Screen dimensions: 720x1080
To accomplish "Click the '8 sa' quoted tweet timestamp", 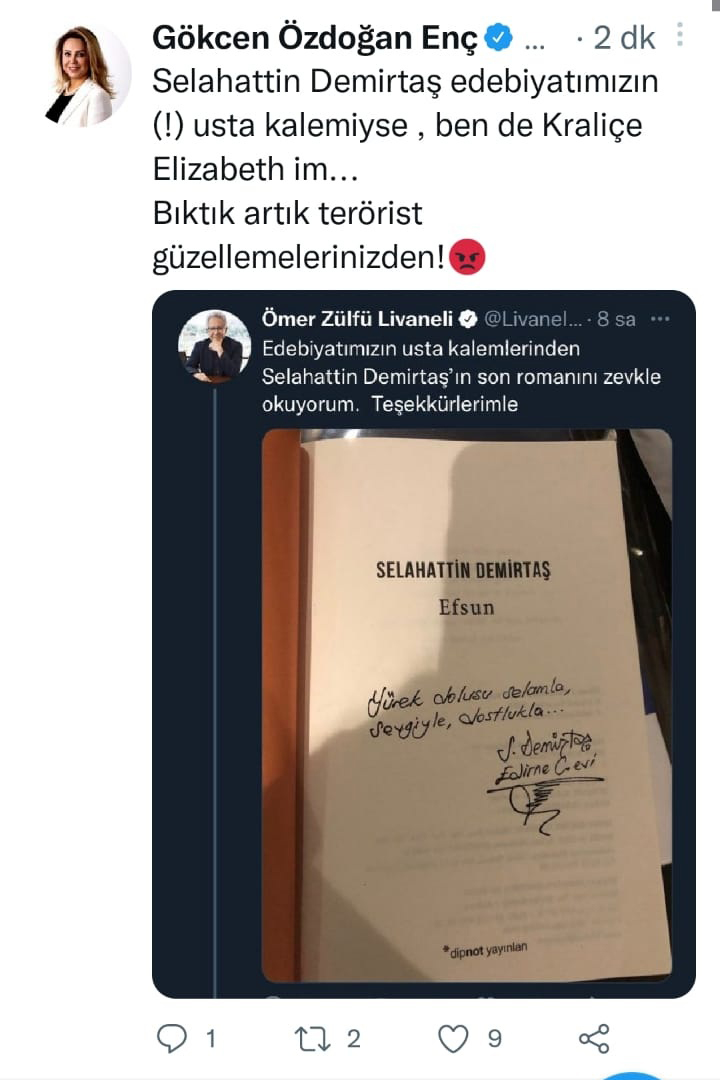I will coord(617,319).
